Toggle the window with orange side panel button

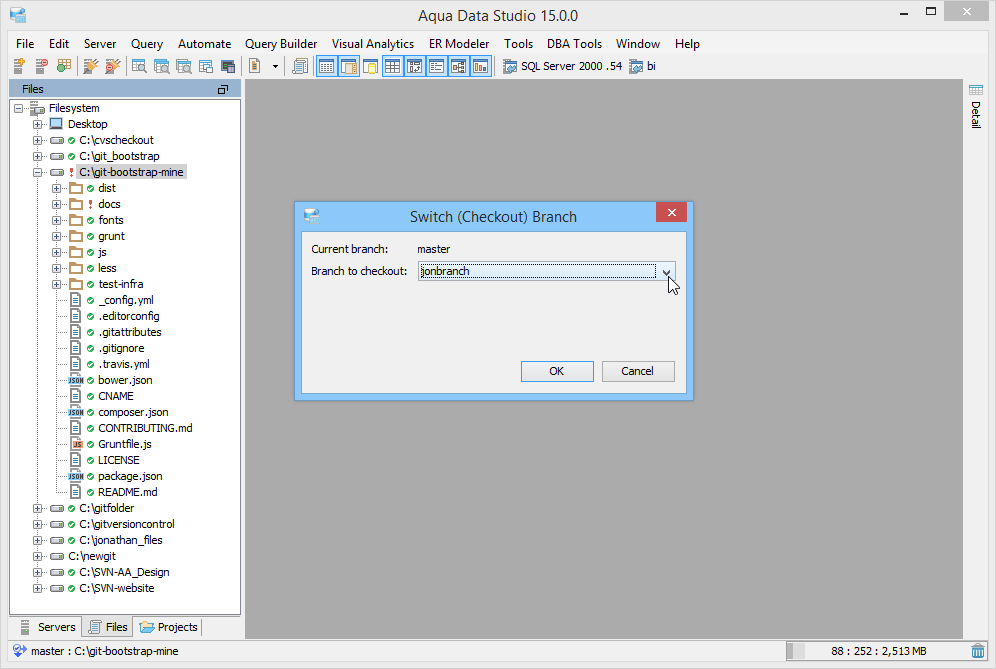[x=349, y=66]
